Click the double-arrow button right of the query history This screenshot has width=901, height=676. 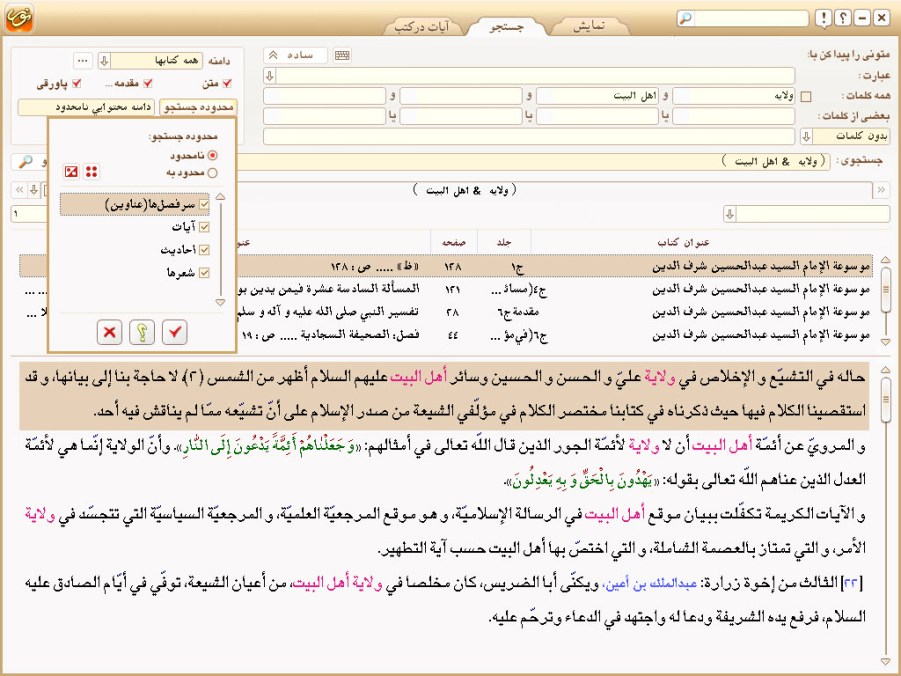pyautogui.click(x=881, y=190)
